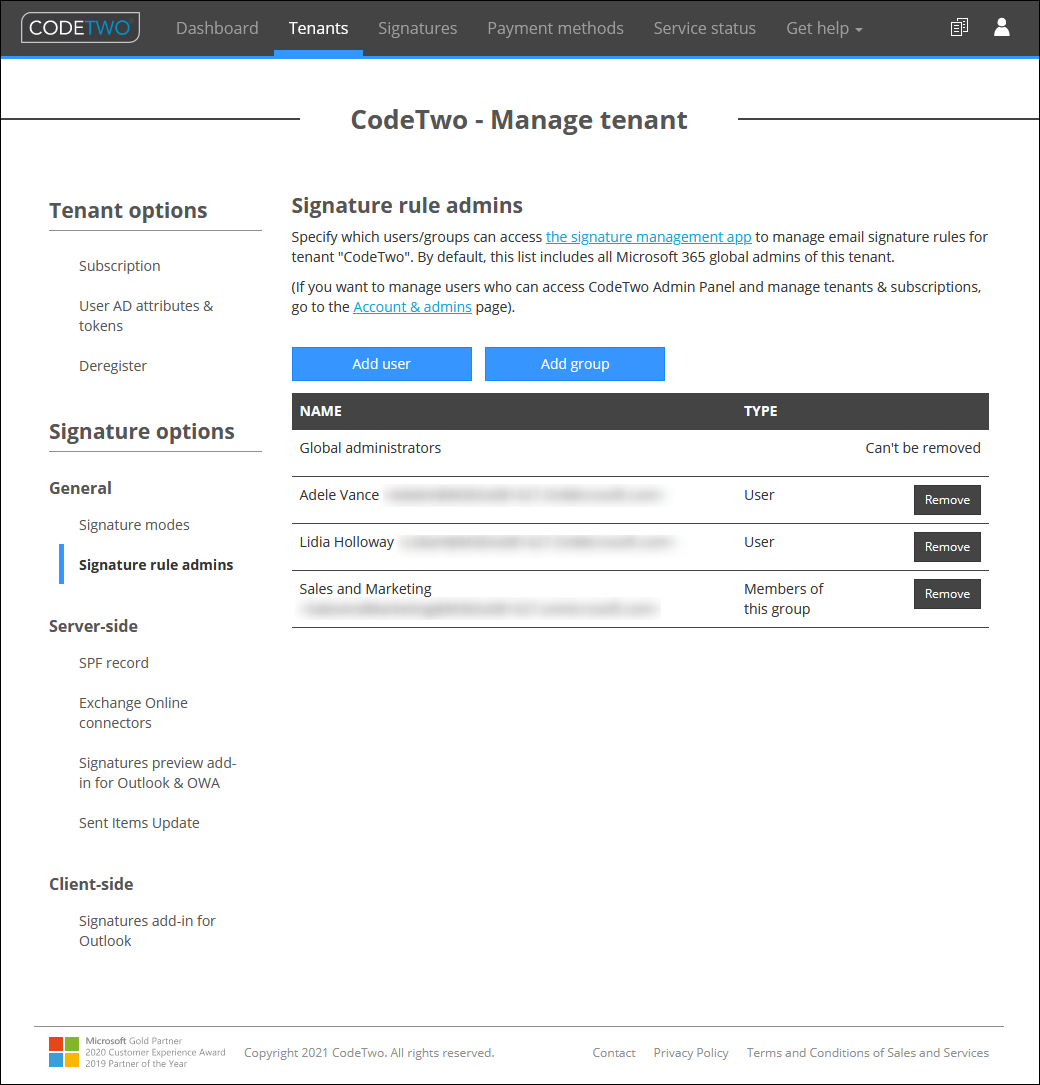Viewport: 1040px width, 1085px height.
Task: Open the signature management app link
Action: (x=648, y=236)
